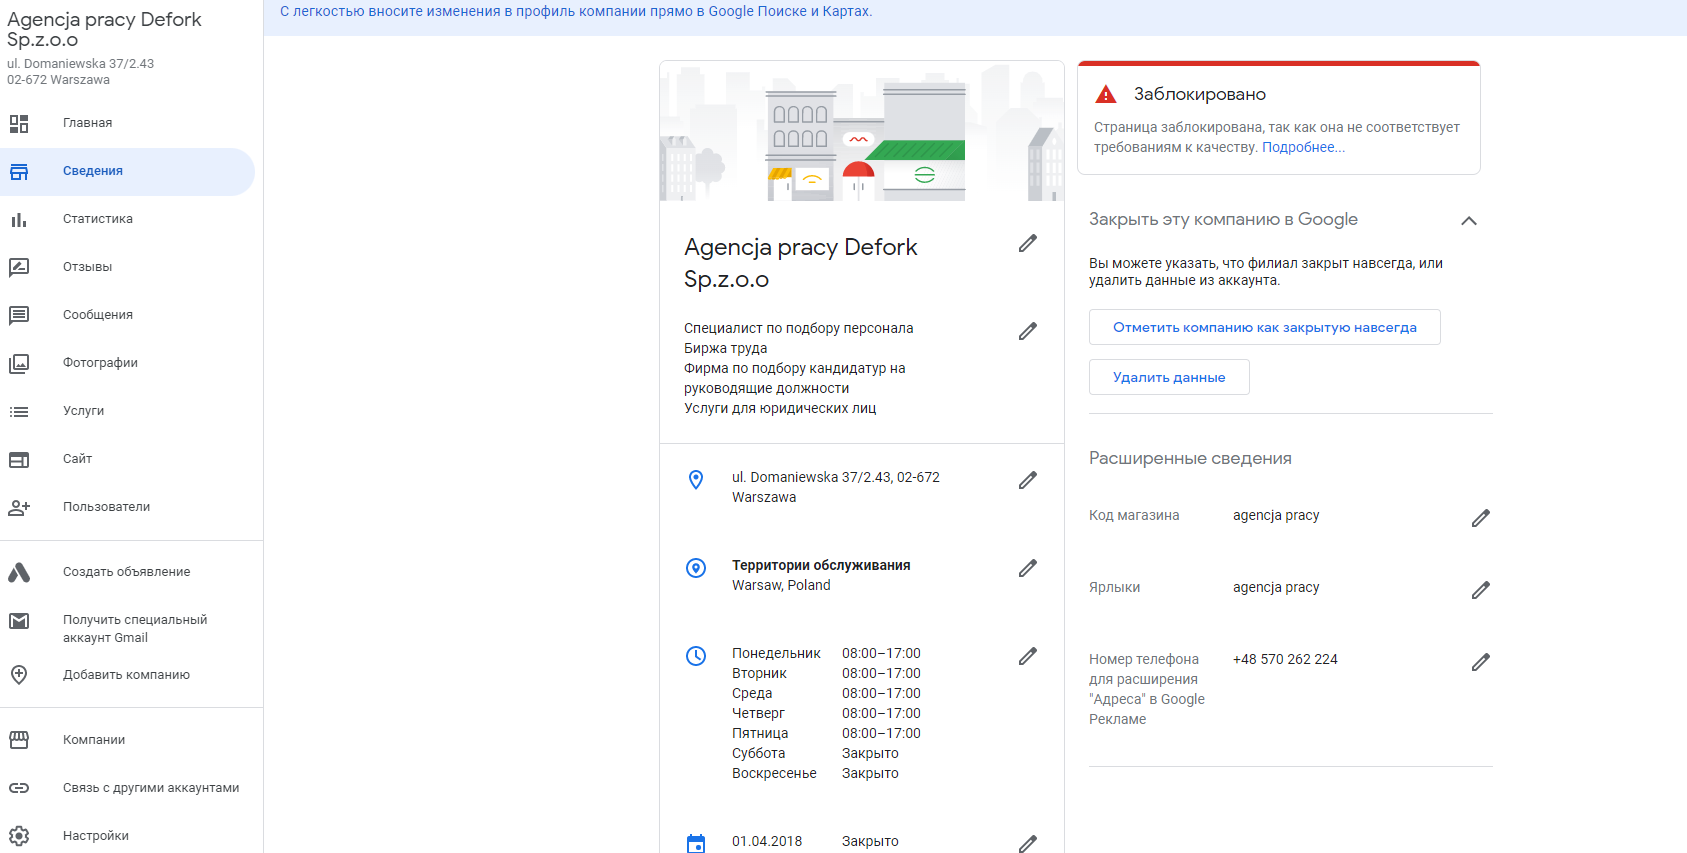
Task: Click the Понедельник 08:00–17:00 hours row
Action: tap(826, 653)
